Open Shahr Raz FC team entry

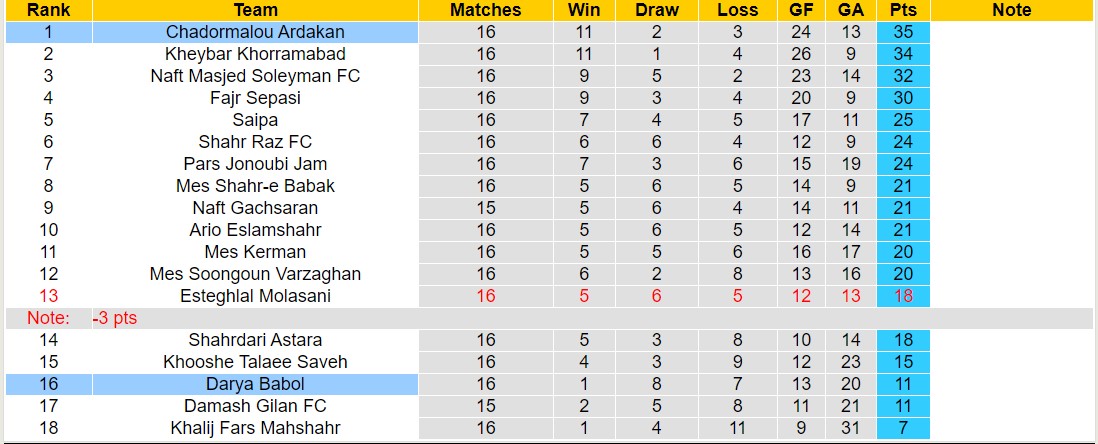point(255,142)
